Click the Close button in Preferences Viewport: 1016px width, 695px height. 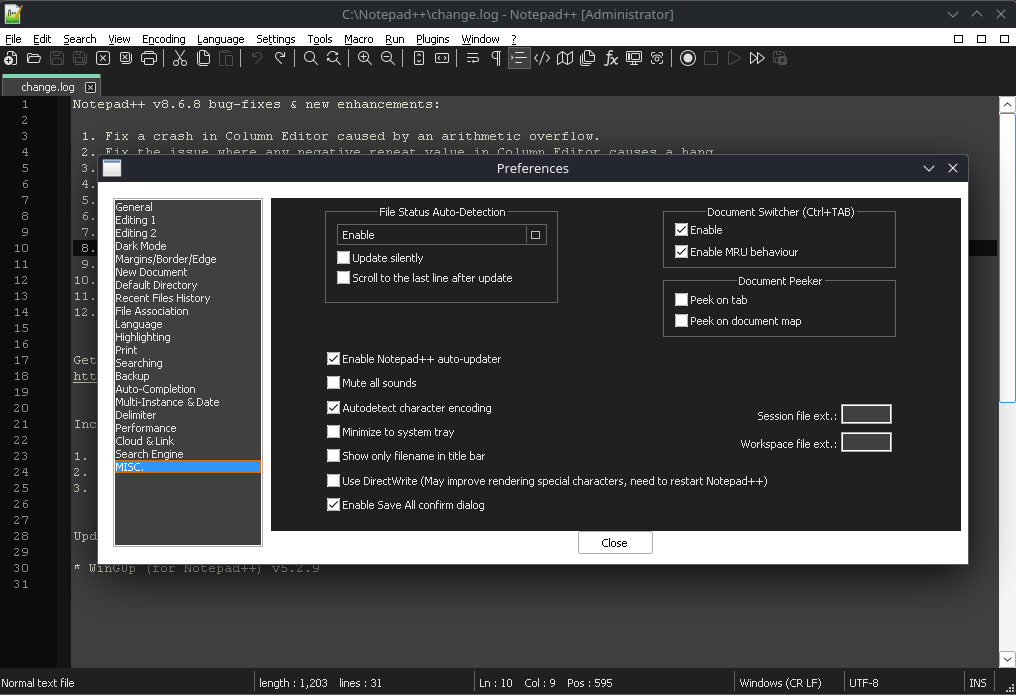[615, 543]
